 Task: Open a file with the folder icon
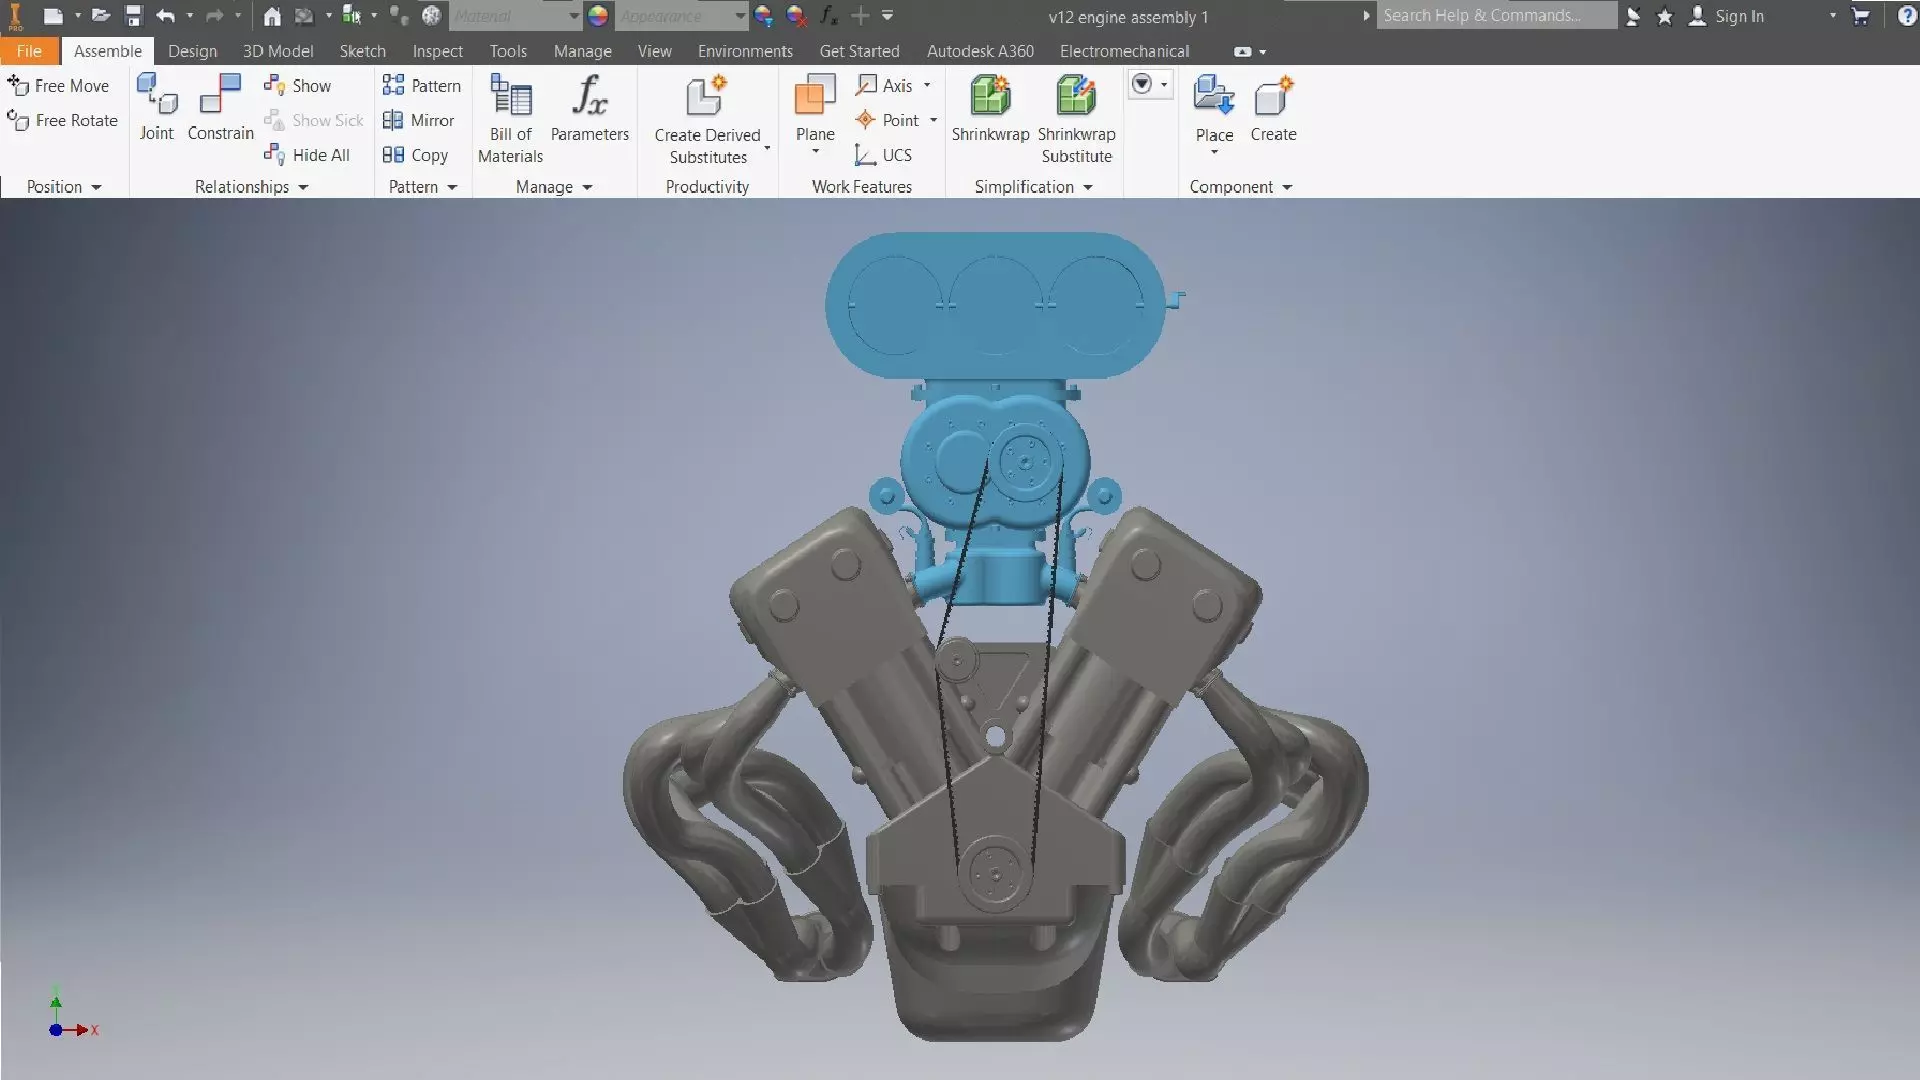tap(101, 16)
